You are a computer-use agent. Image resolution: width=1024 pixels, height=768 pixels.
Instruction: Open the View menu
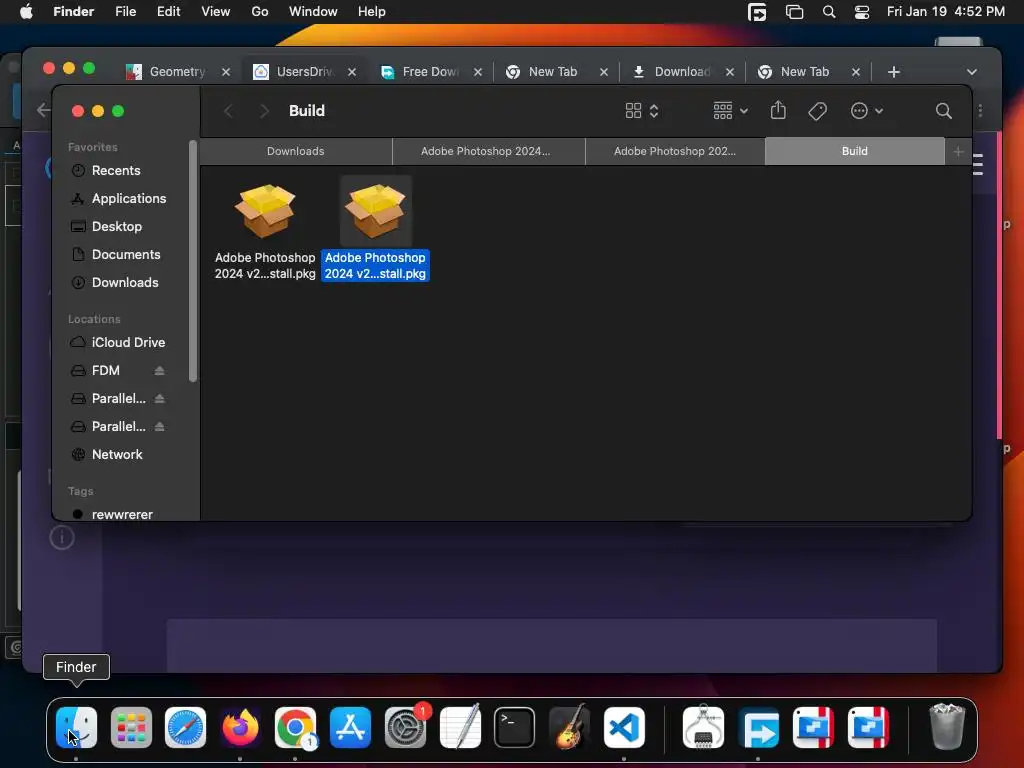click(x=216, y=12)
